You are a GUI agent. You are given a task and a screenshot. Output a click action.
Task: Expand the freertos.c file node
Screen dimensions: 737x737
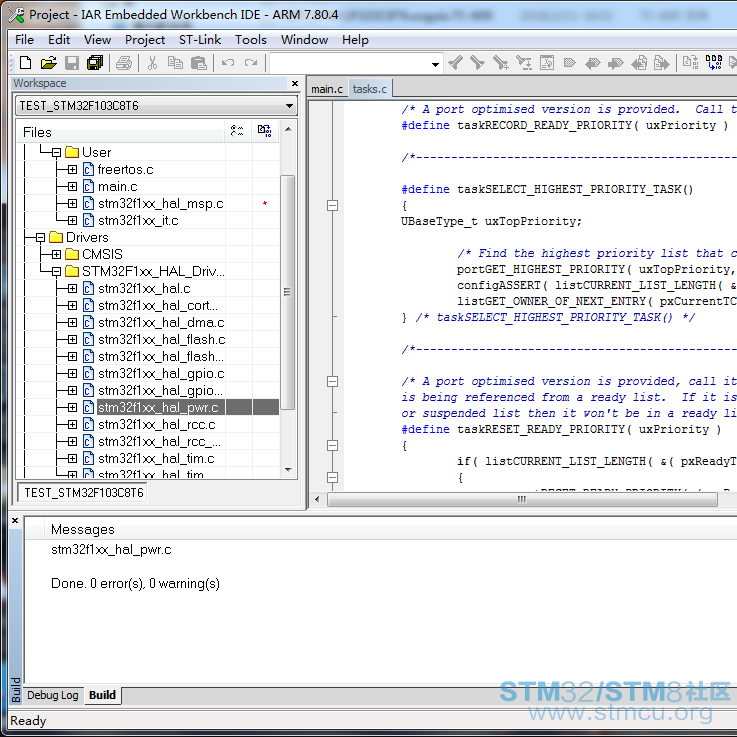72,169
